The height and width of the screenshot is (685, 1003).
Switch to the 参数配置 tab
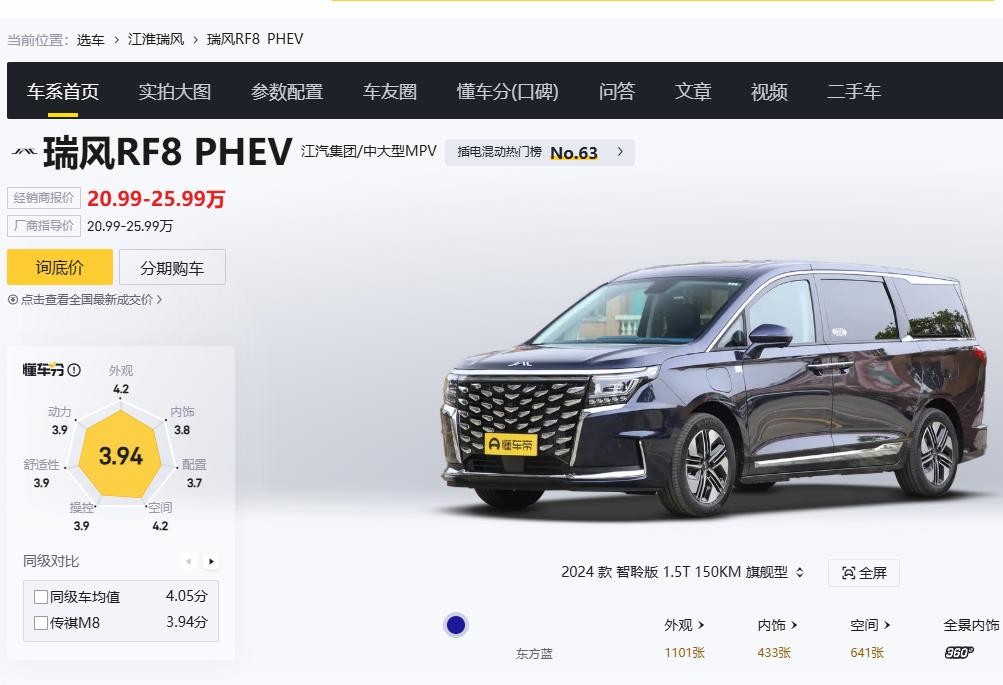tap(287, 91)
